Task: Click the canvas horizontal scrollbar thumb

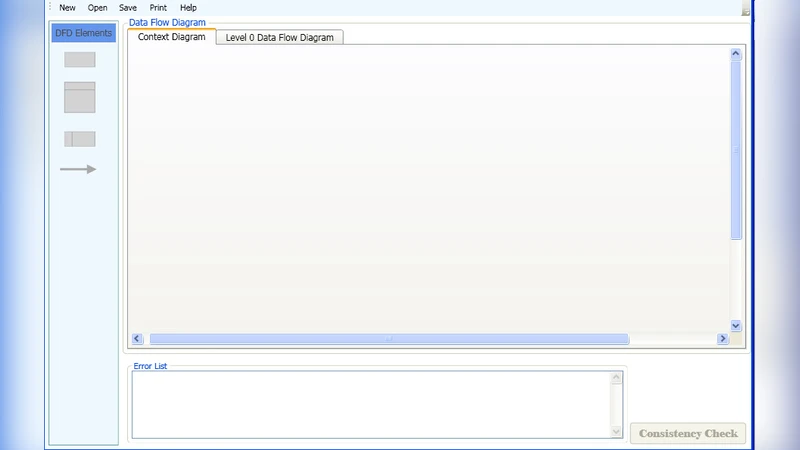Action: 388,339
